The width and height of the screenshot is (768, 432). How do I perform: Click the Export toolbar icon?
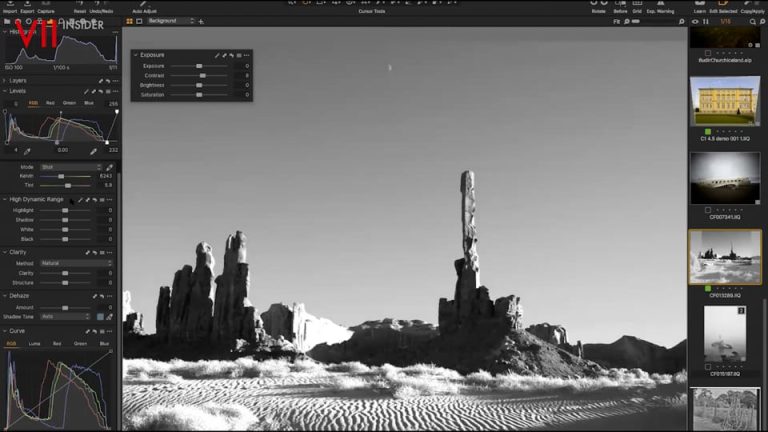(x=27, y=4)
